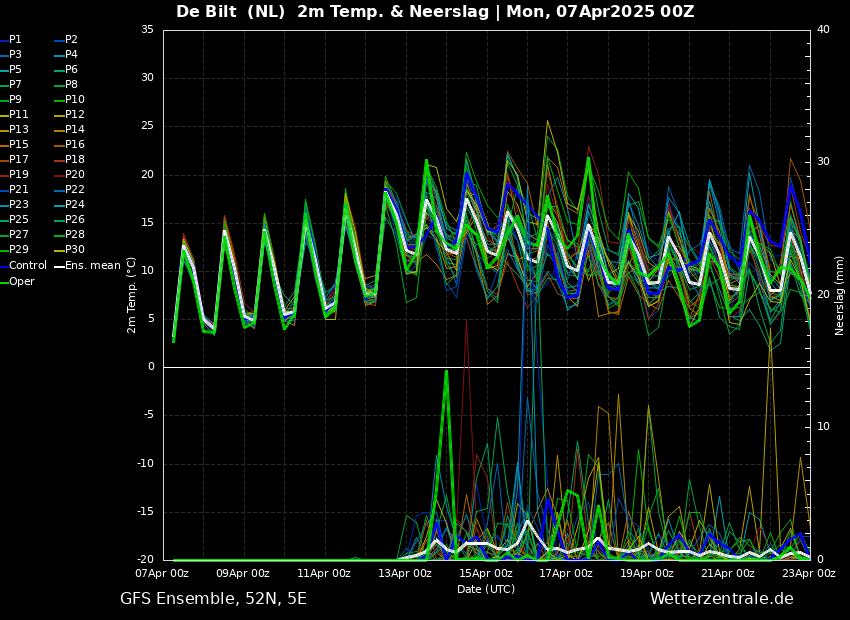Click the Date (UTC) axis title

tap(486, 589)
